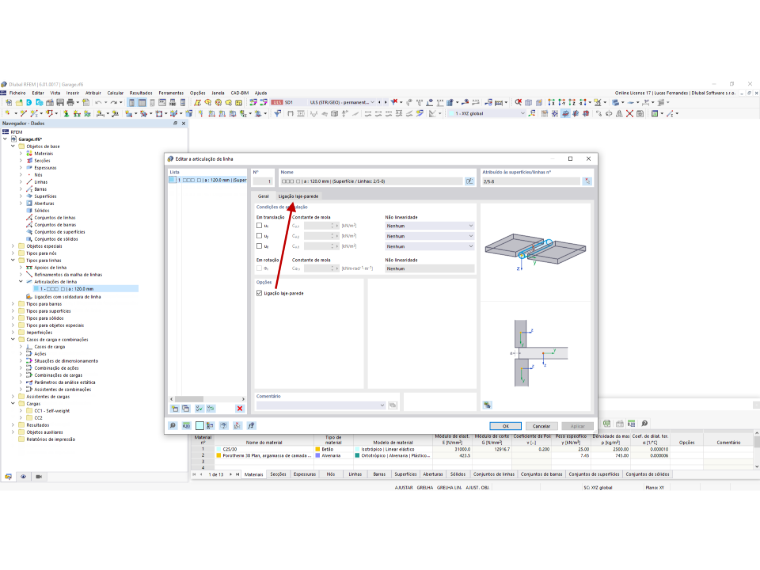This screenshot has width=760, height=570.
Task: Click the function fx icon at dialog bottom
Action: (x=251, y=426)
